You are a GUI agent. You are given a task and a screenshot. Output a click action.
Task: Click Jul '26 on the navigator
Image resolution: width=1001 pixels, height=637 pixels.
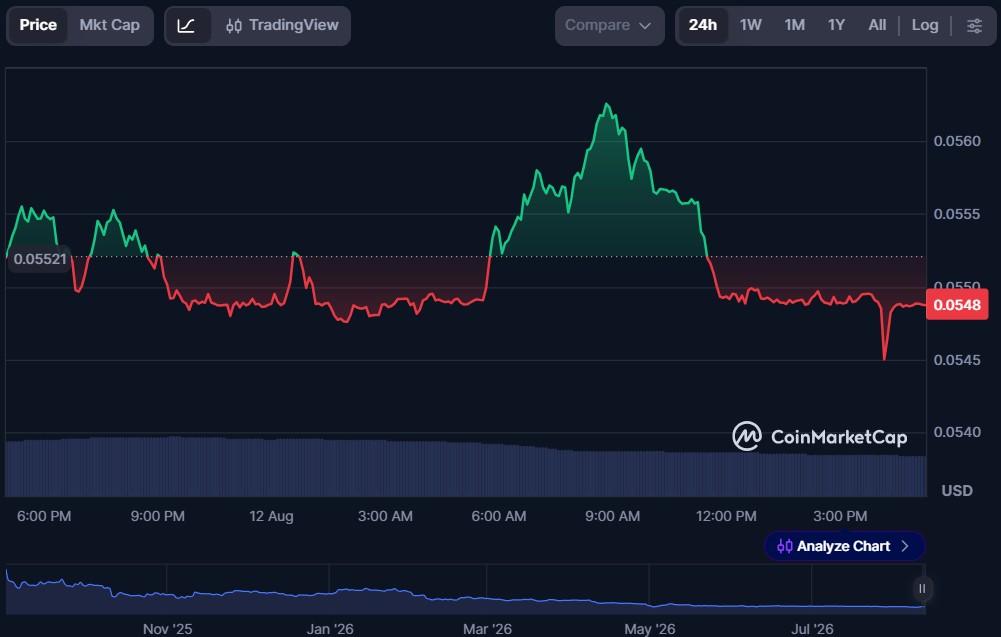click(x=812, y=629)
